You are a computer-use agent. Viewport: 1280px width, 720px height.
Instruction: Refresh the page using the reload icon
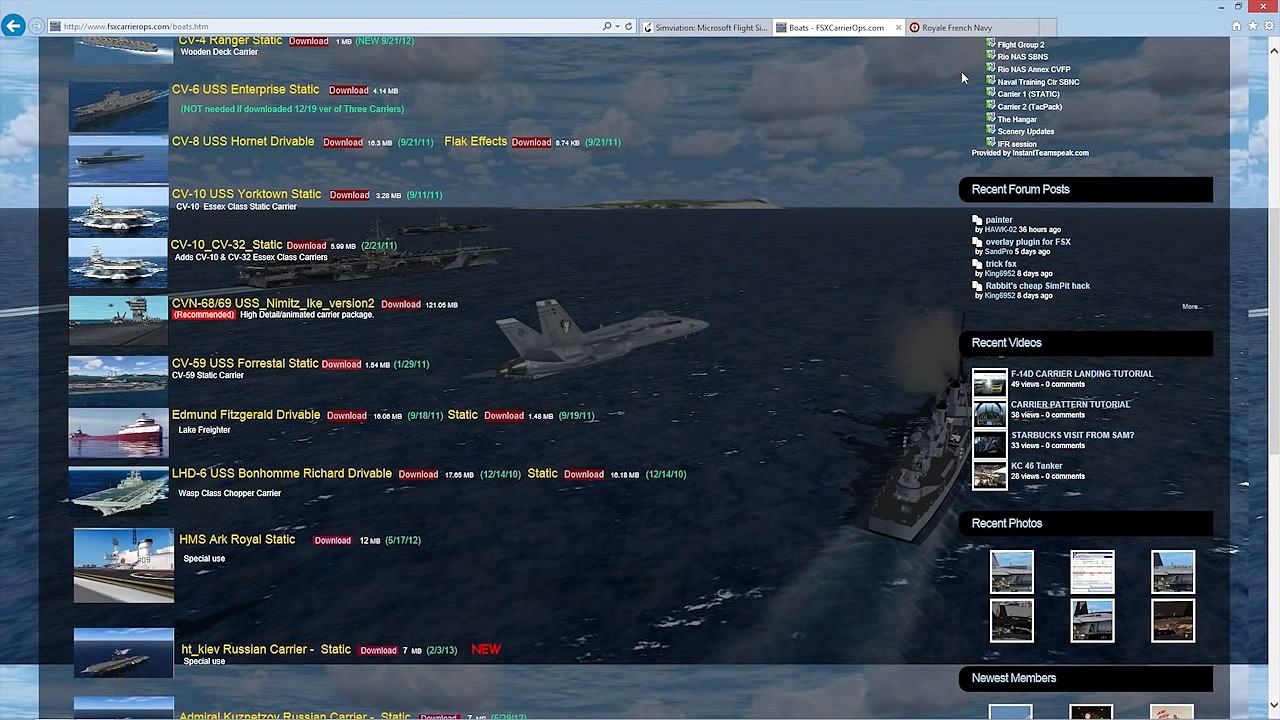coord(628,27)
